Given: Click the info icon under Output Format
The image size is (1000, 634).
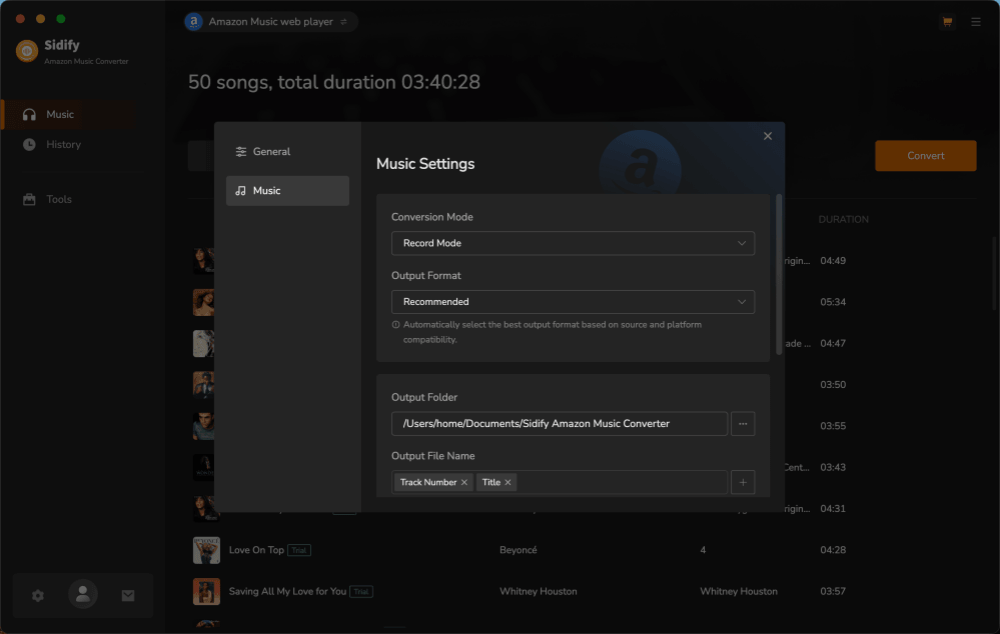Looking at the screenshot, I should 395,325.
